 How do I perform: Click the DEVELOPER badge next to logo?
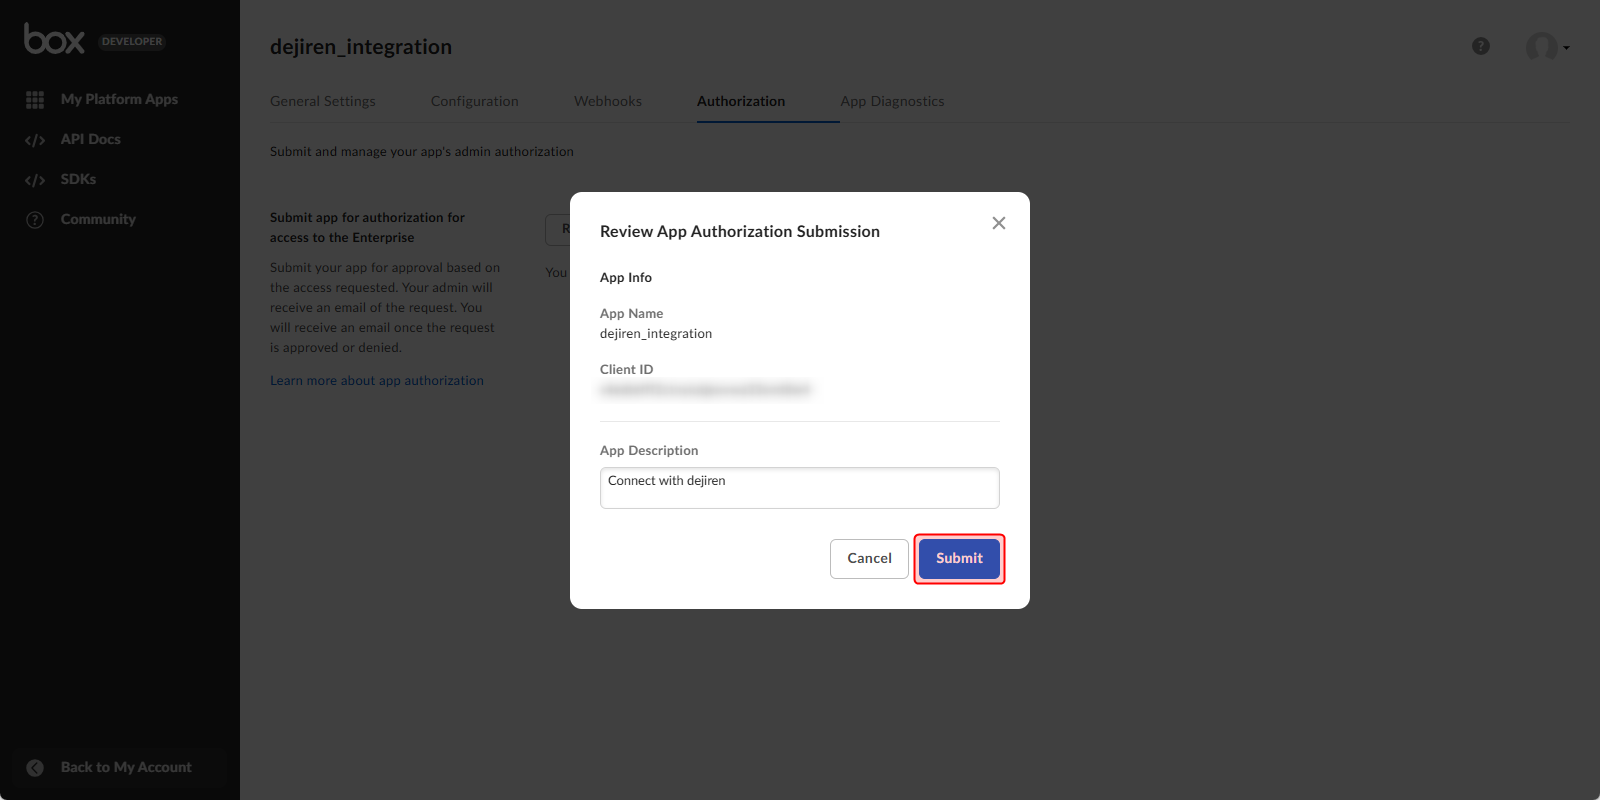(x=132, y=41)
